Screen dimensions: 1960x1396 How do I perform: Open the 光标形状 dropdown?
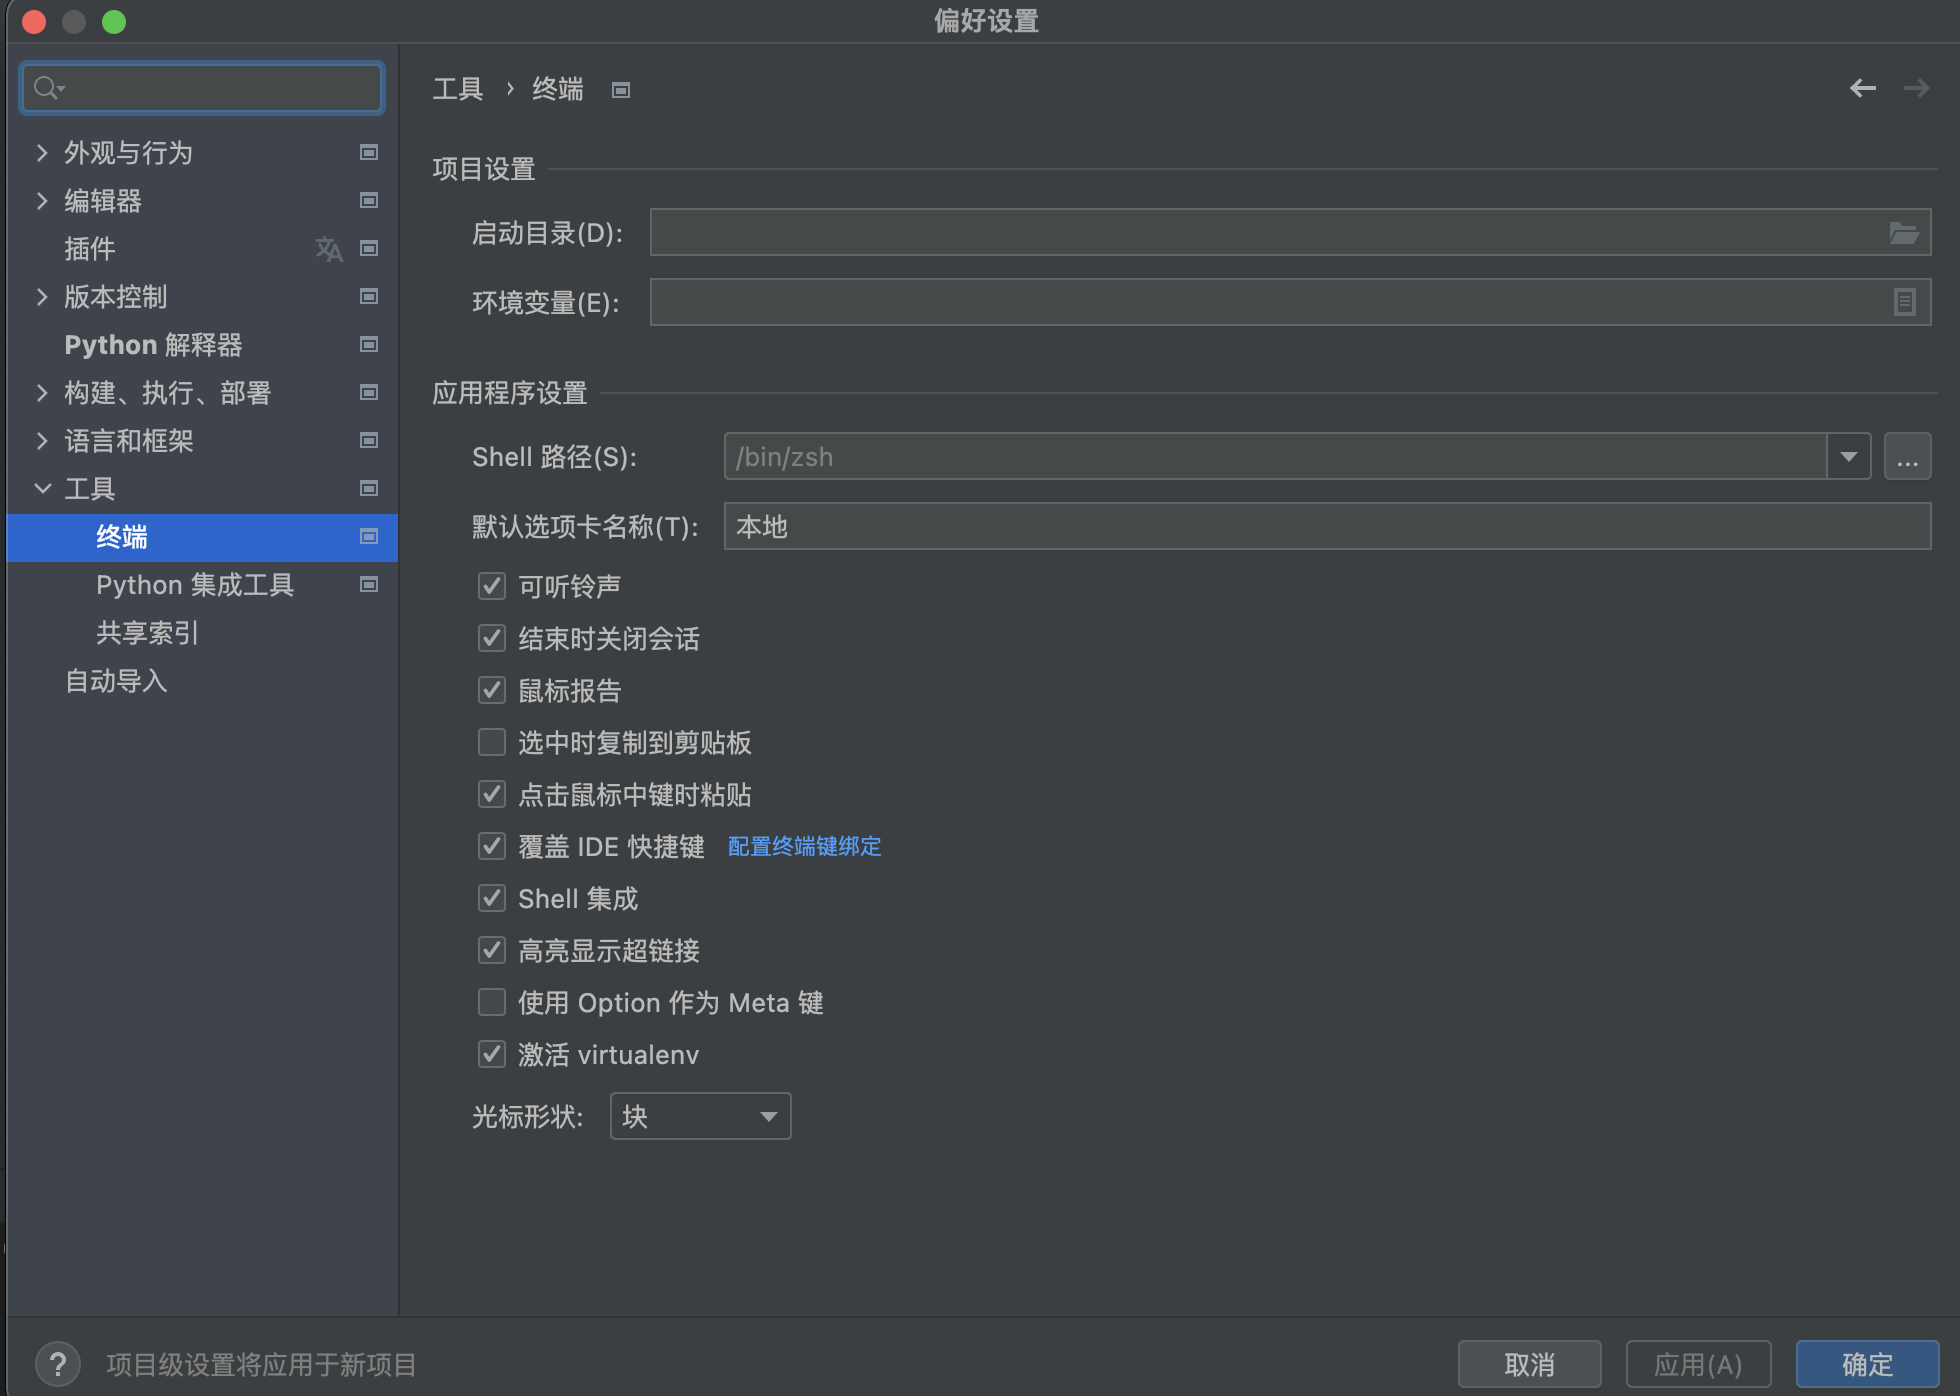pyautogui.click(x=700, y=1116)
